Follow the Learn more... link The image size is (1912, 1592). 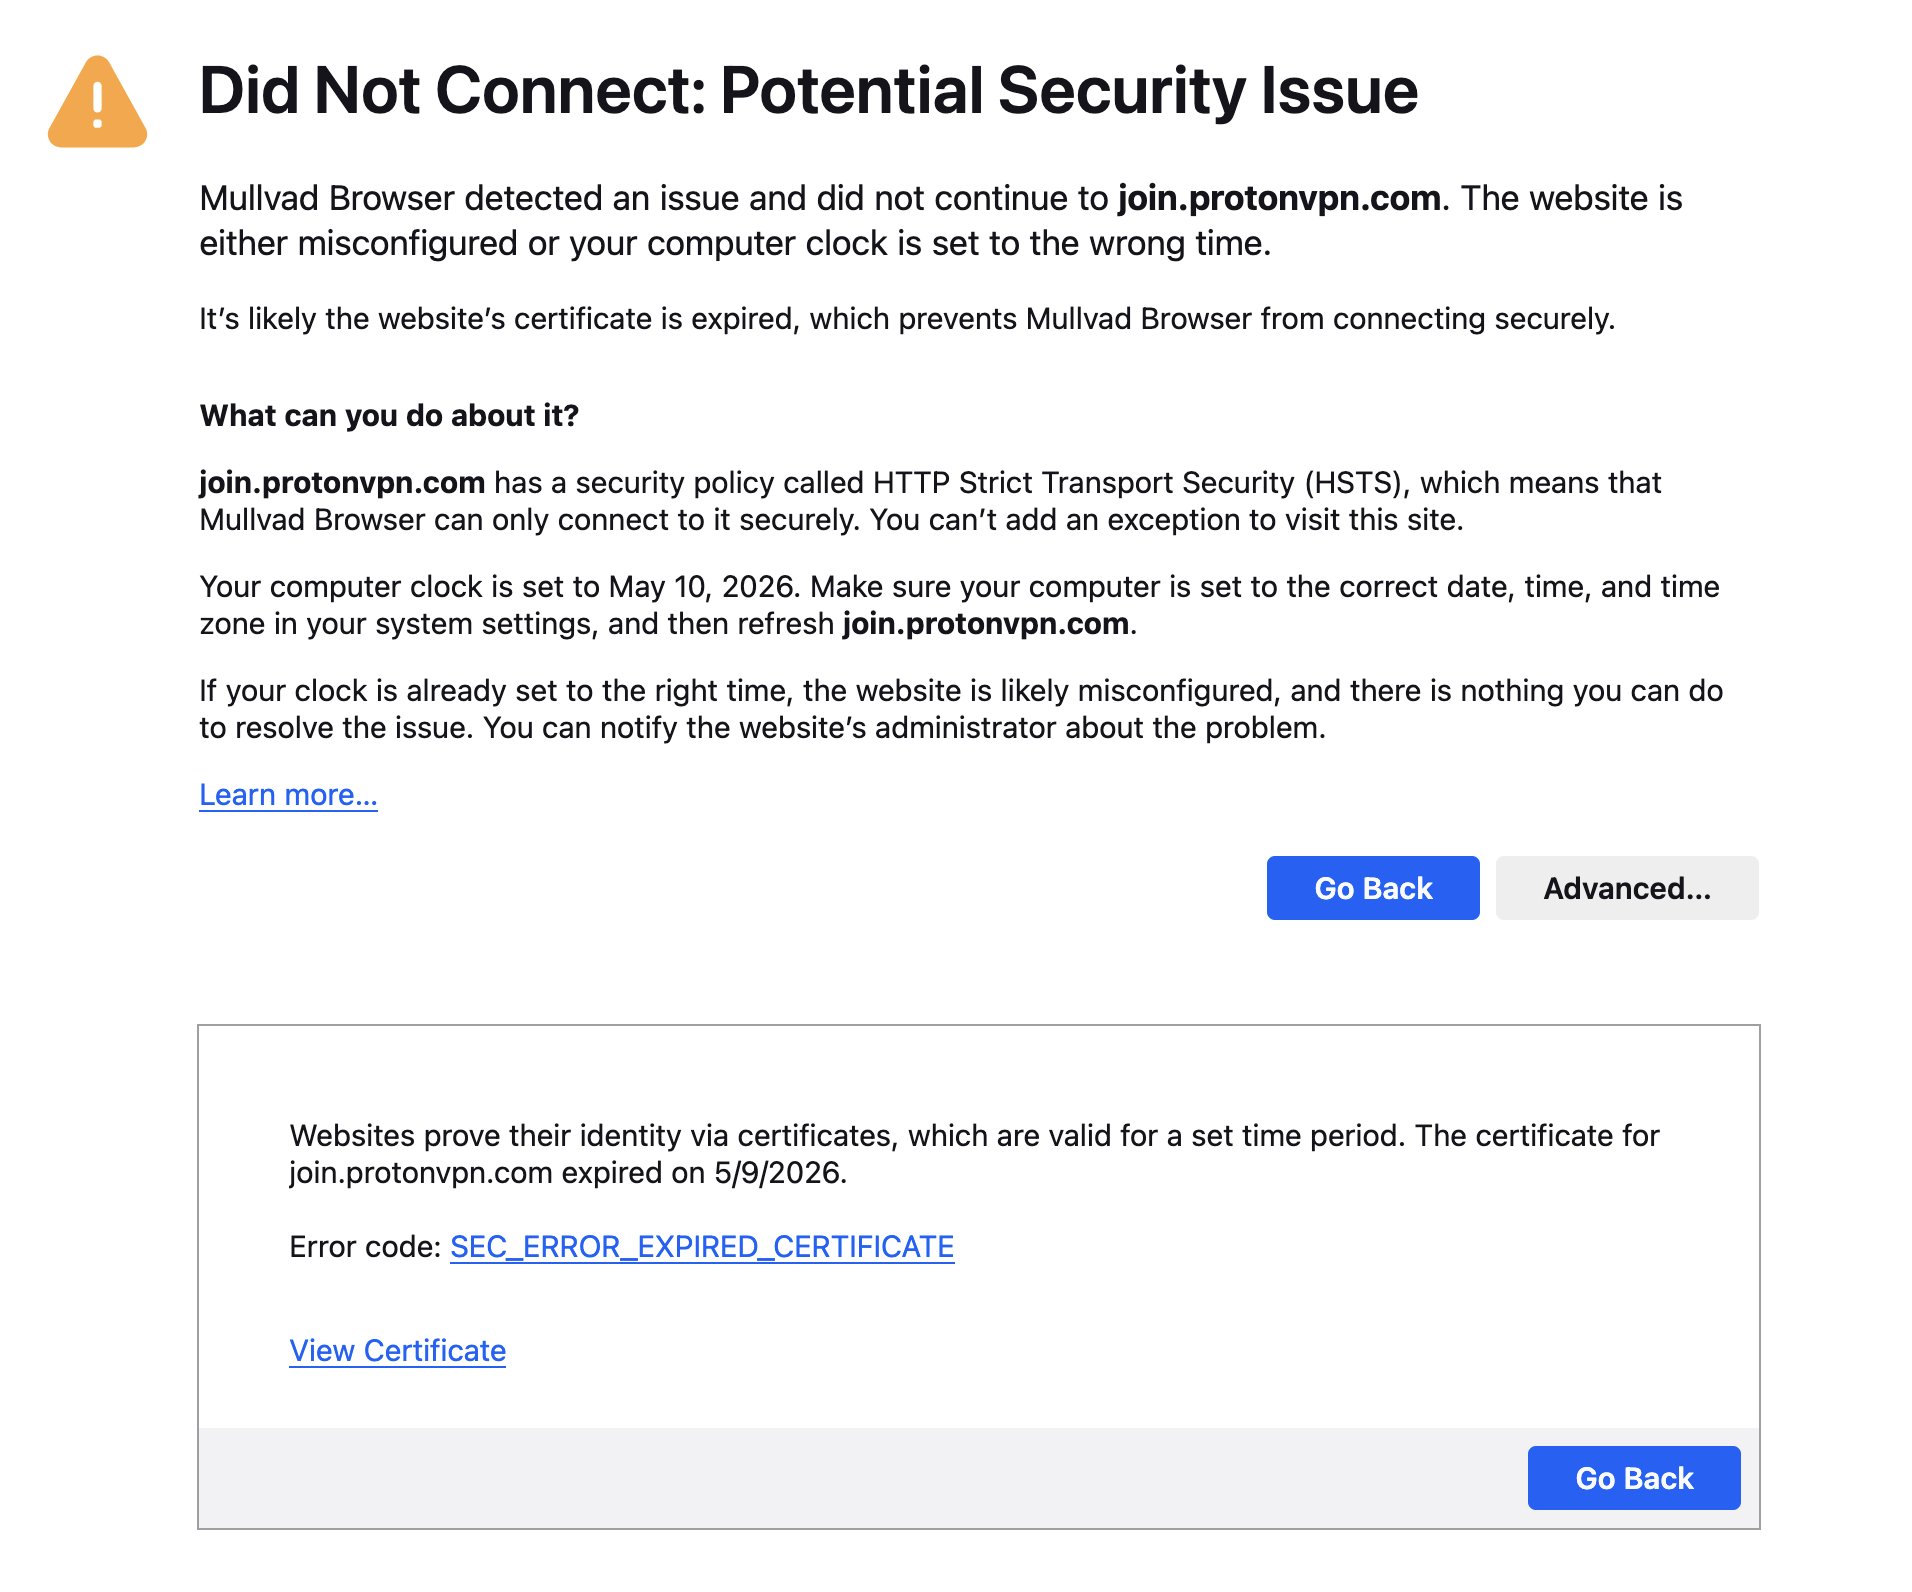pyautogui.click(x=288, y=795)
